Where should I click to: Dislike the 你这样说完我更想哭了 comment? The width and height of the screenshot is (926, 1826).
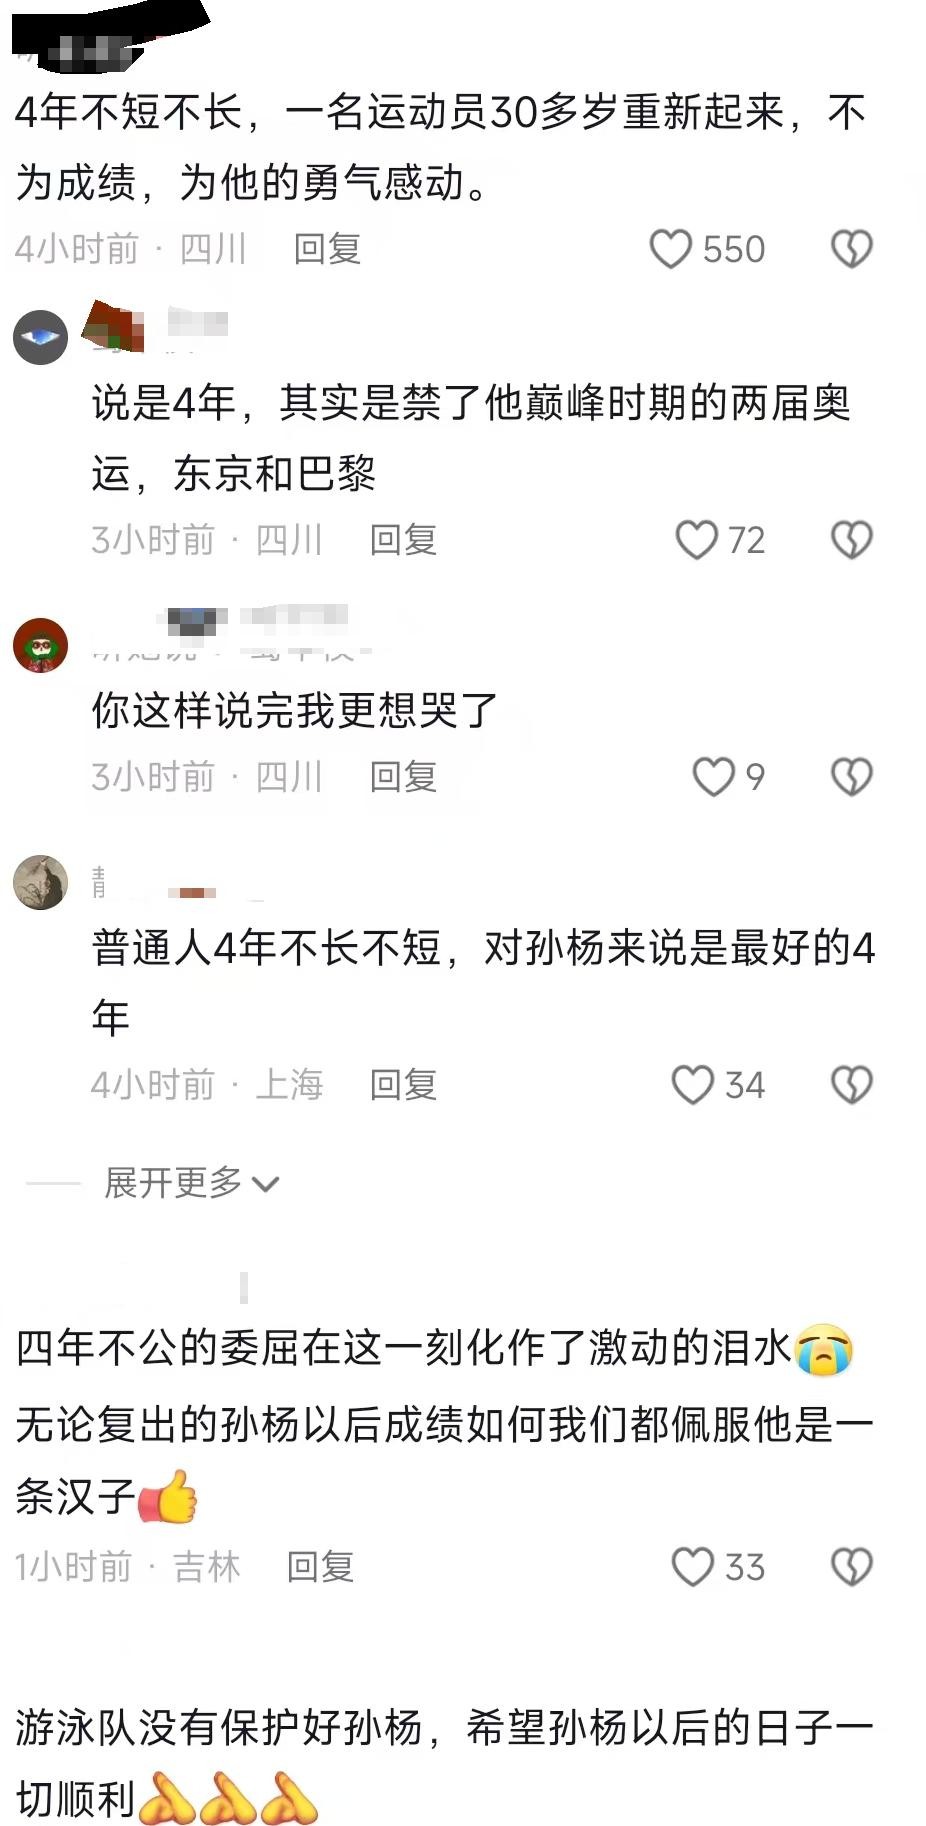point(852,777)
